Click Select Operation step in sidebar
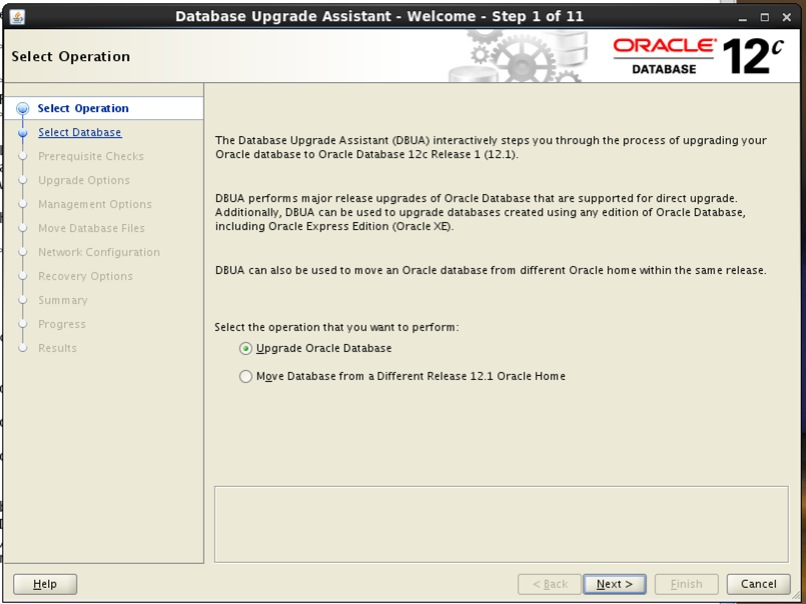Viewport: 806px width, 604px height. [83, 108]
